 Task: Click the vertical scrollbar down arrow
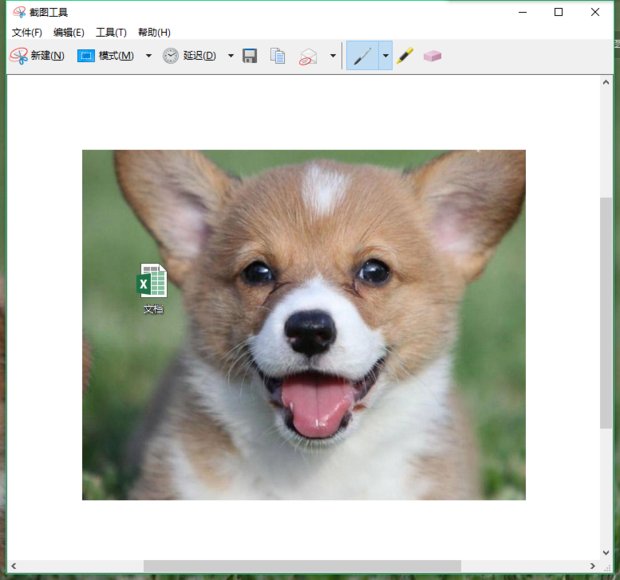pos(606,551)
